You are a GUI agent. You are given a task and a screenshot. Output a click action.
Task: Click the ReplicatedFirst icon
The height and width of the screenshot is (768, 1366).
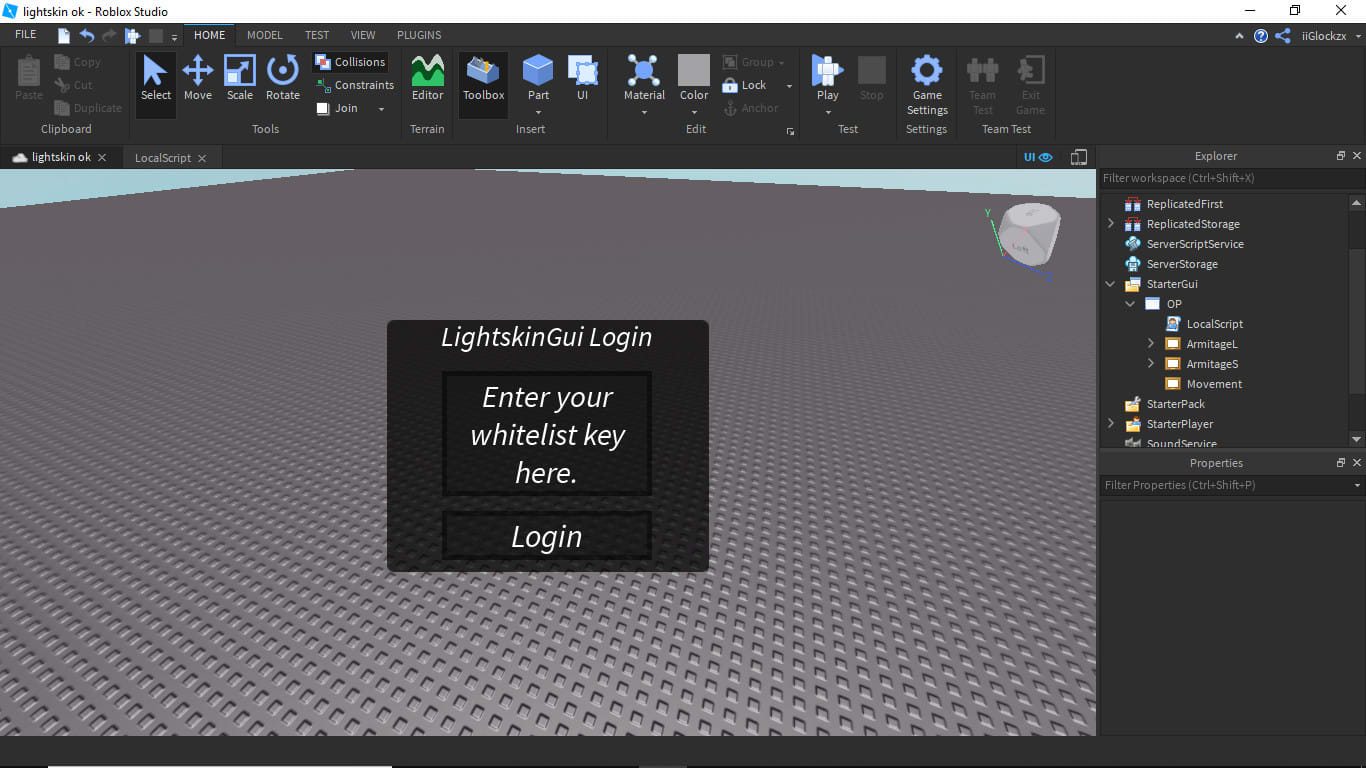pos(1133,204)
